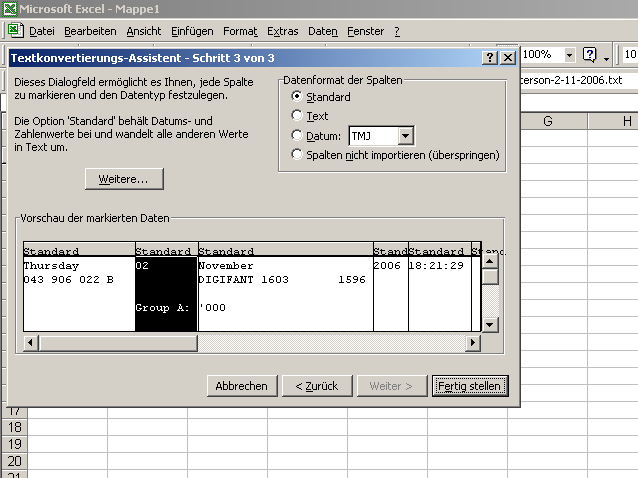Open the Ansicht menu
This screenshot has height=478, width=638.
click(x=144, y=31)
